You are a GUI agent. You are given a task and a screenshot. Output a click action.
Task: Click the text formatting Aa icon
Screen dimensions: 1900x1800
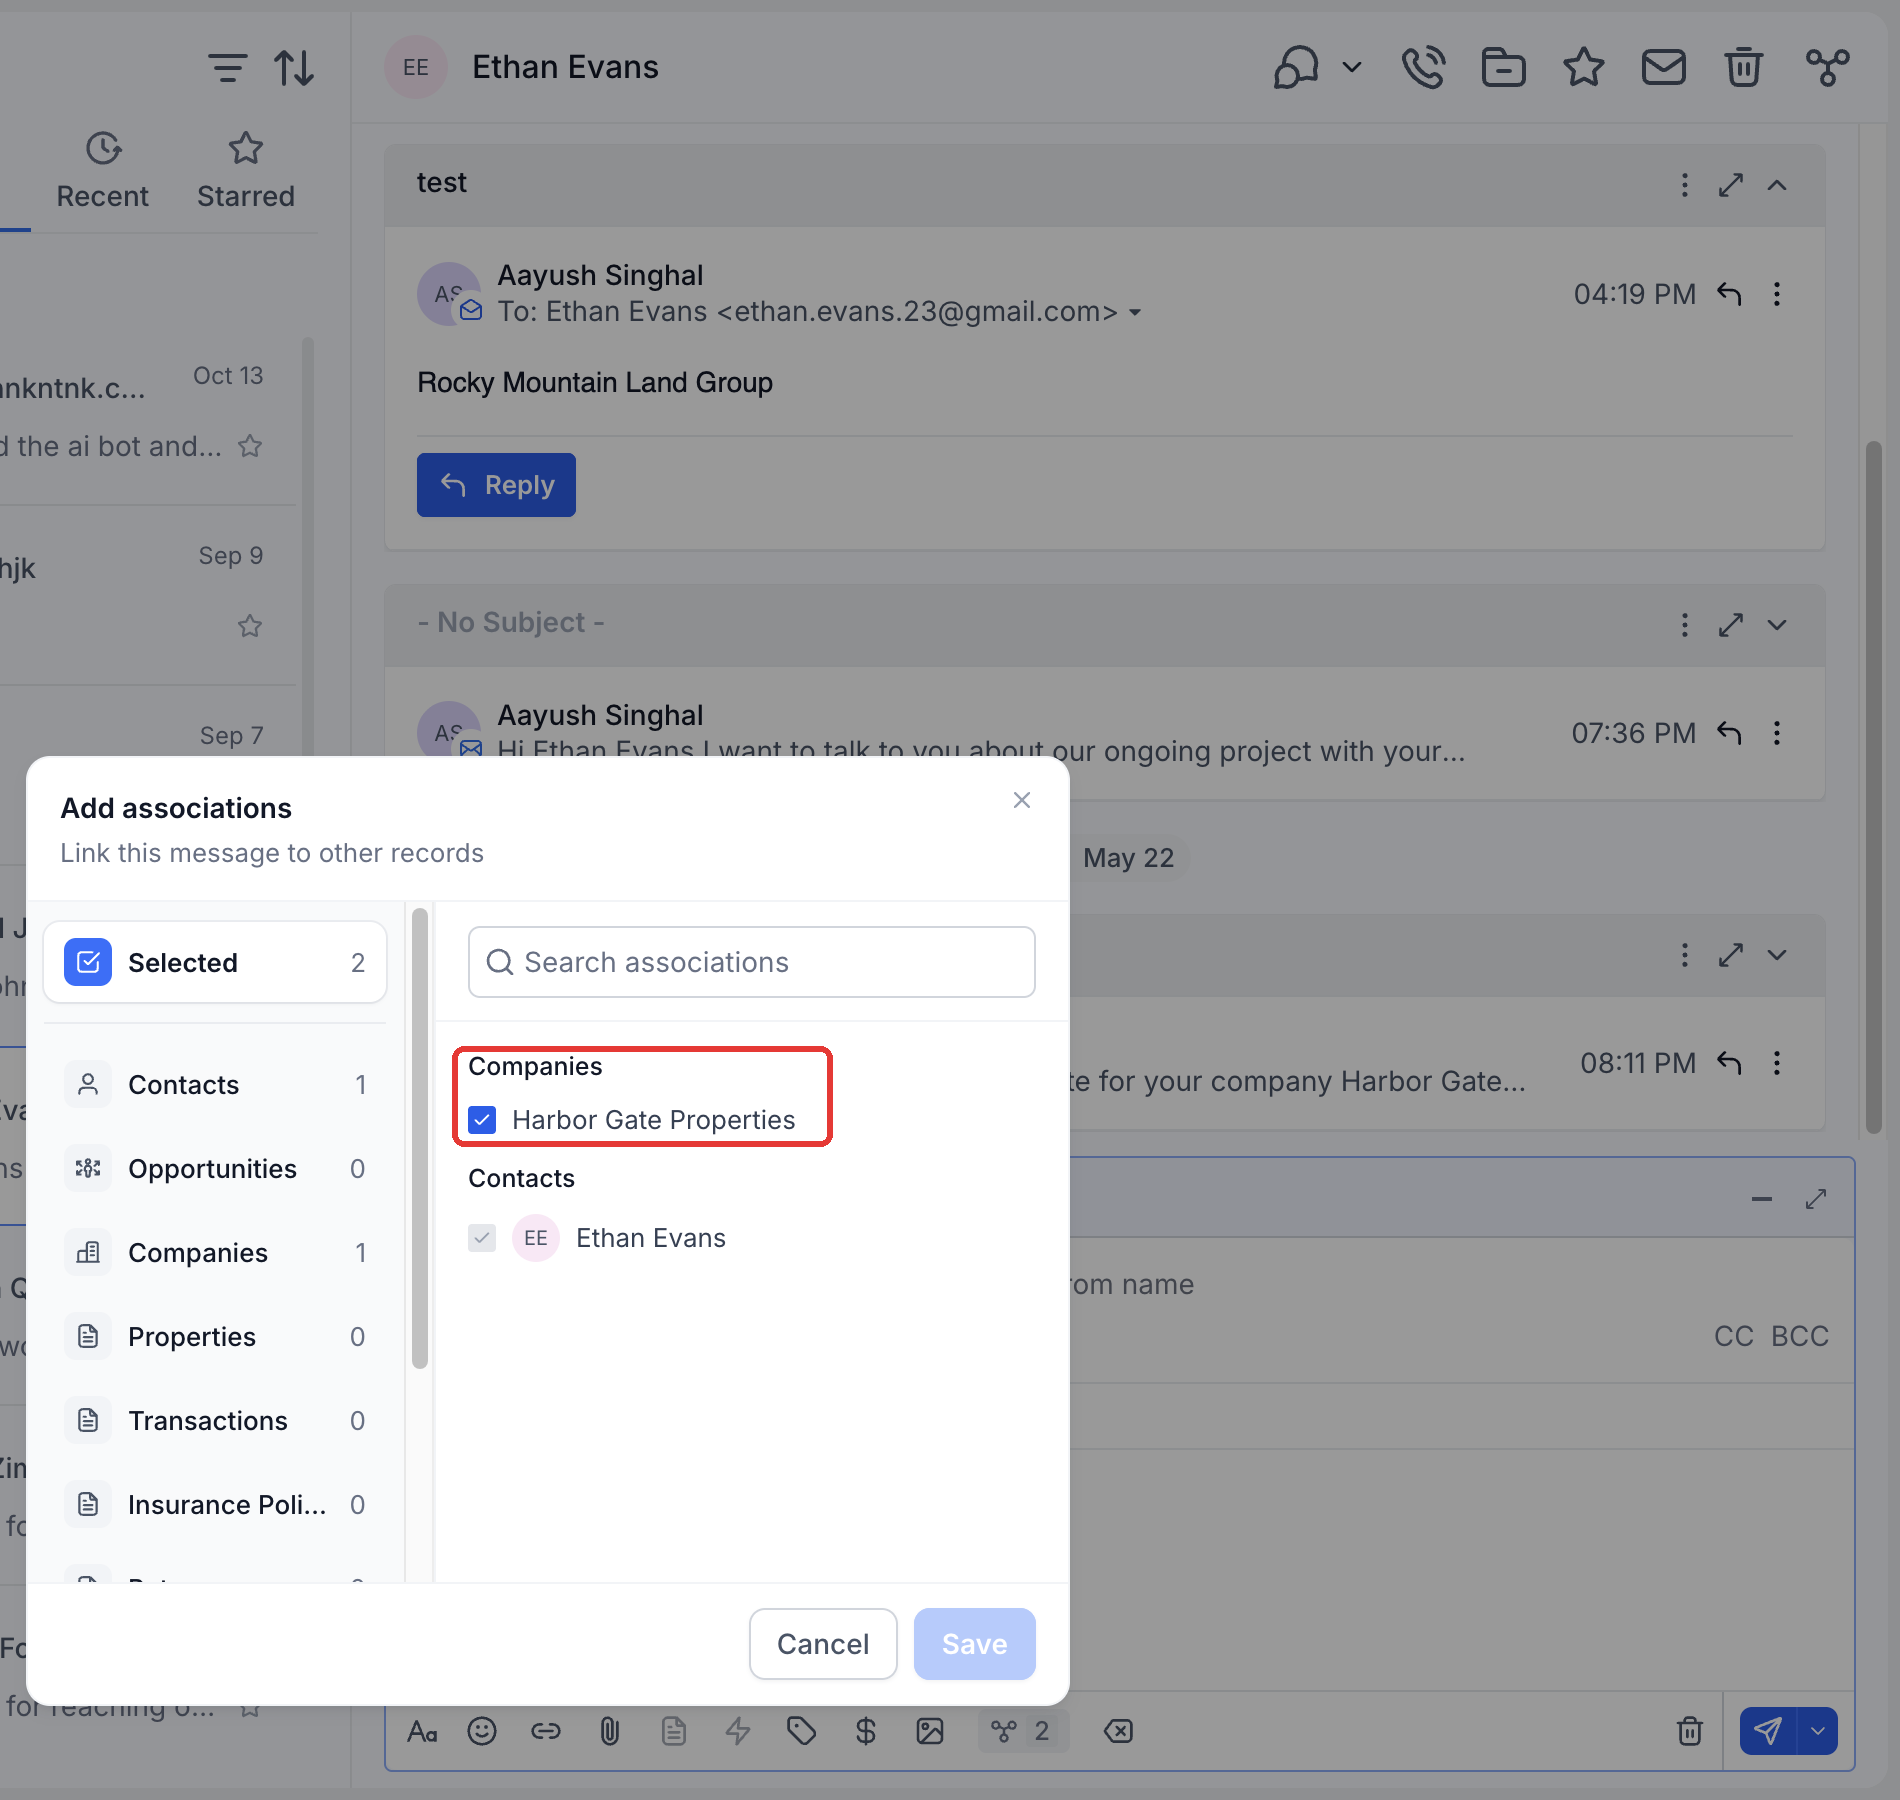422,1731
